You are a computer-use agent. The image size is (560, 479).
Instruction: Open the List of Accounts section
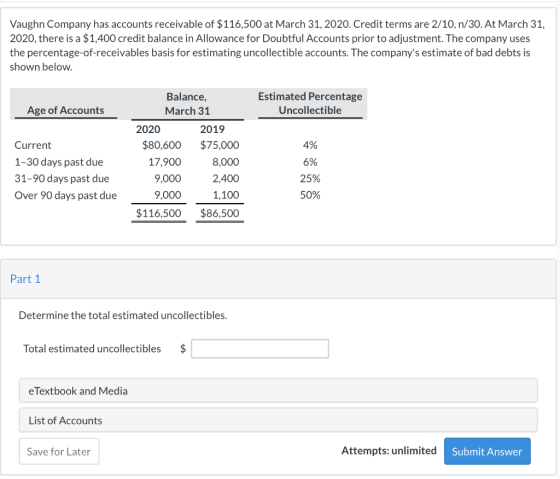(x=278, y=420)
